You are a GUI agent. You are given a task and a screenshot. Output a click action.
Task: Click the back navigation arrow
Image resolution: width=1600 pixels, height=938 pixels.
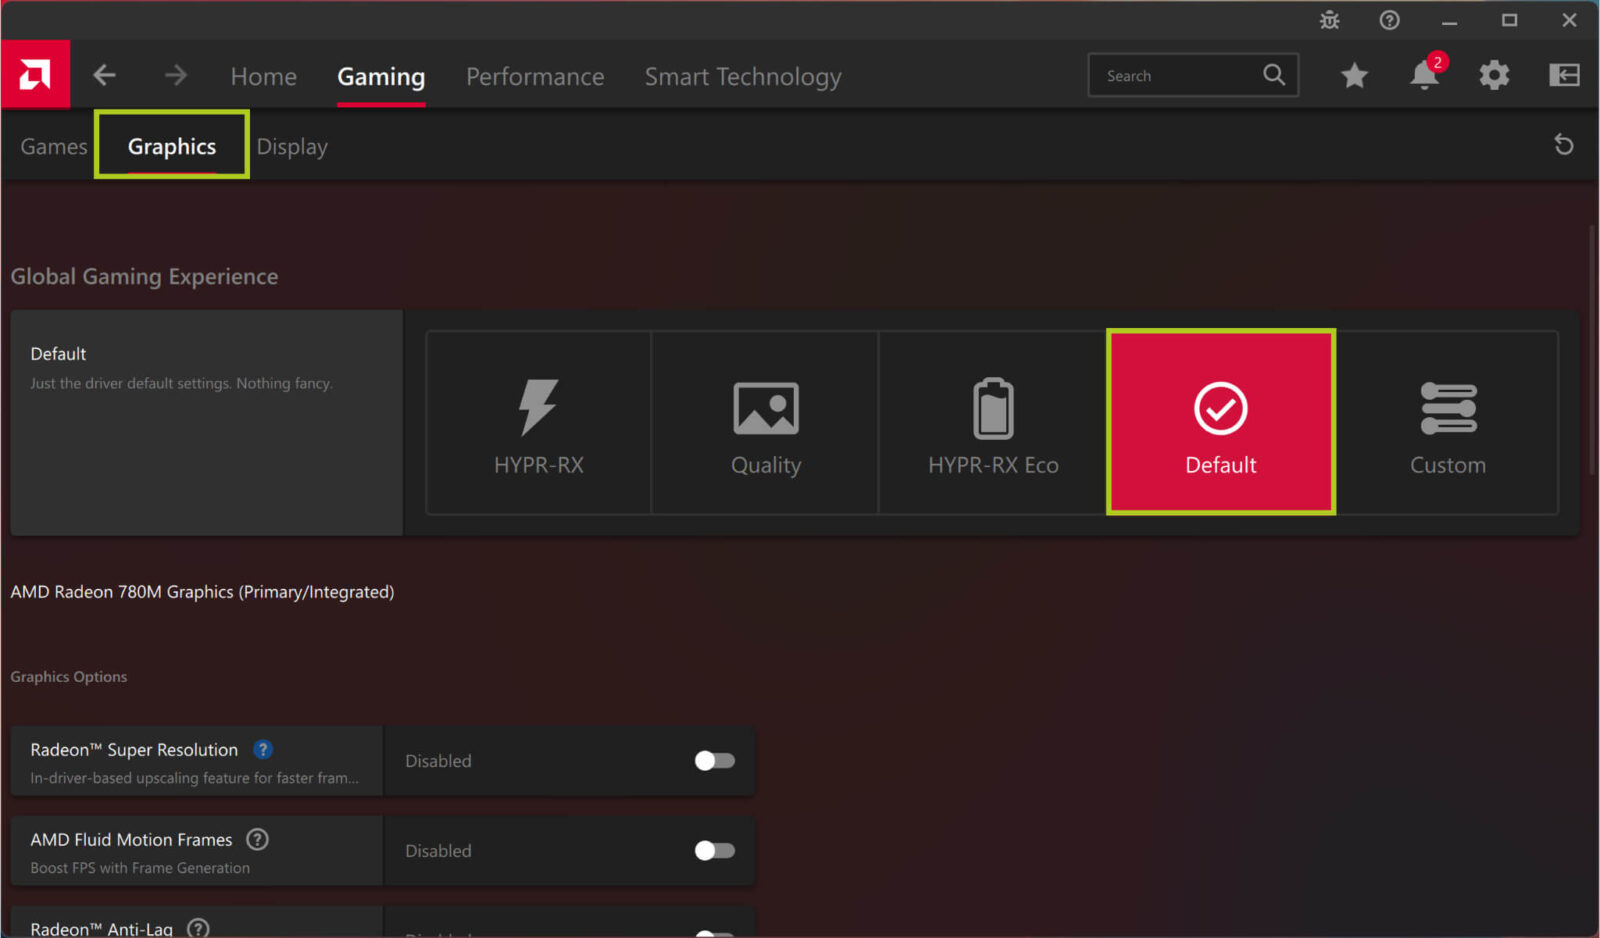pos(104,75)
